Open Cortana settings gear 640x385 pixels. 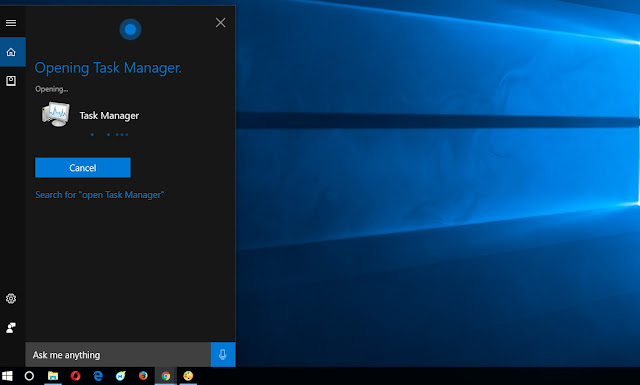tap(11, 298)
